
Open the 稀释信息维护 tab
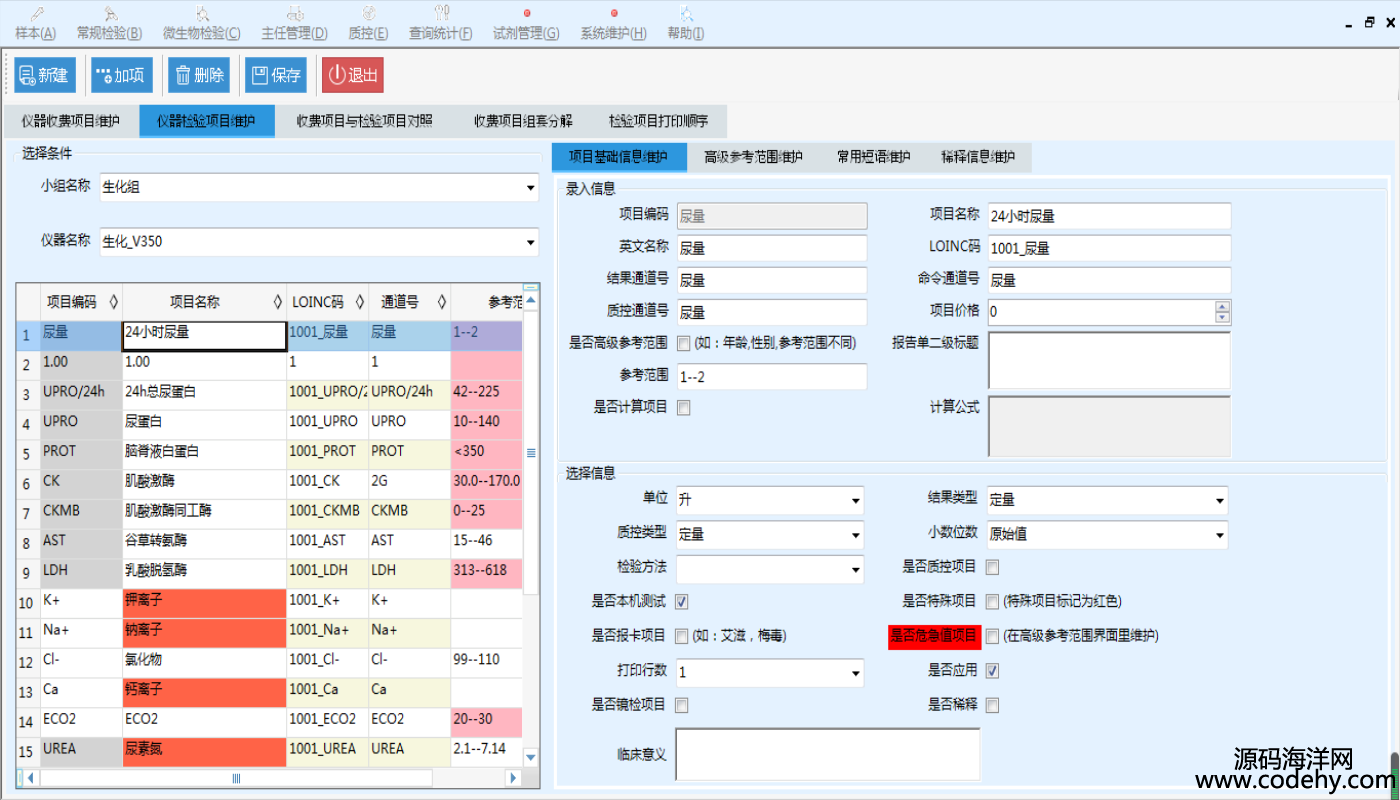tap(978, 157)
